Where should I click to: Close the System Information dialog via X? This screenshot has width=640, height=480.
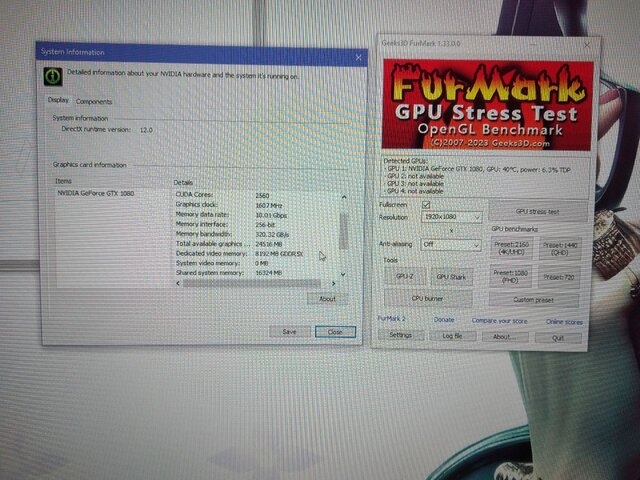click(x=358, y=58)
